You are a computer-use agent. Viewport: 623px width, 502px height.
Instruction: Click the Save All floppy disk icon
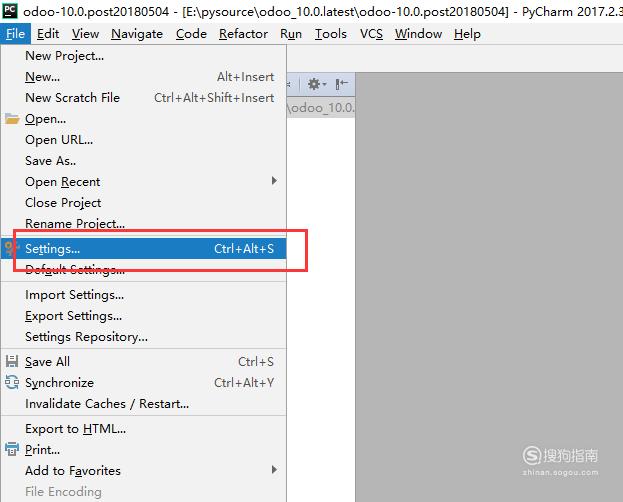tap(12, 361)
